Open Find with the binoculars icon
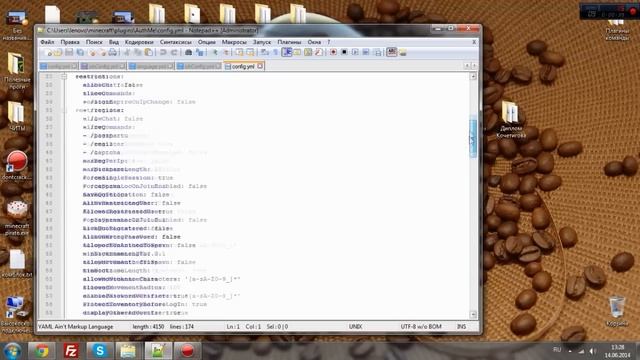 click(x=188, y=52)
